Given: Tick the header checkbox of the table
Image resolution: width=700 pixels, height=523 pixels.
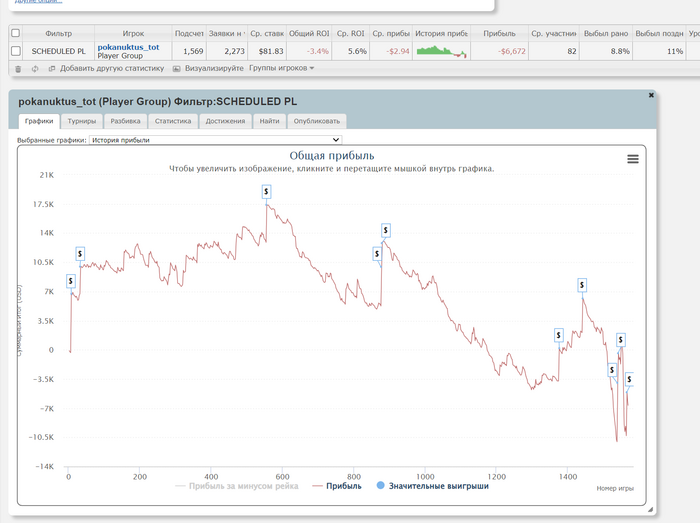Looking at the screenshot, I should (x=16, y=33).
